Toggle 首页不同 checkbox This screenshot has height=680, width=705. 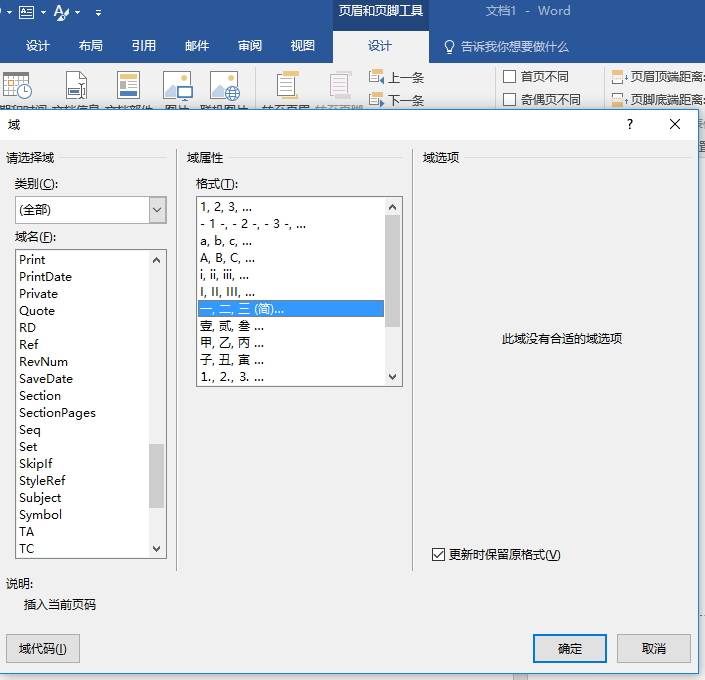coord(509,76)
